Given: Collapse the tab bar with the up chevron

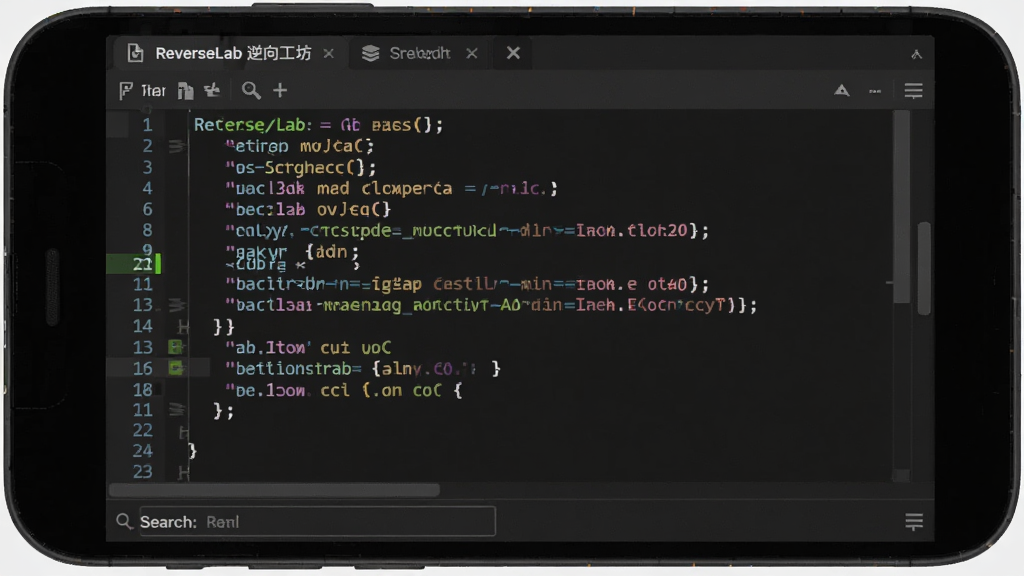Looking at the screenshot, I should click(916, 54).
